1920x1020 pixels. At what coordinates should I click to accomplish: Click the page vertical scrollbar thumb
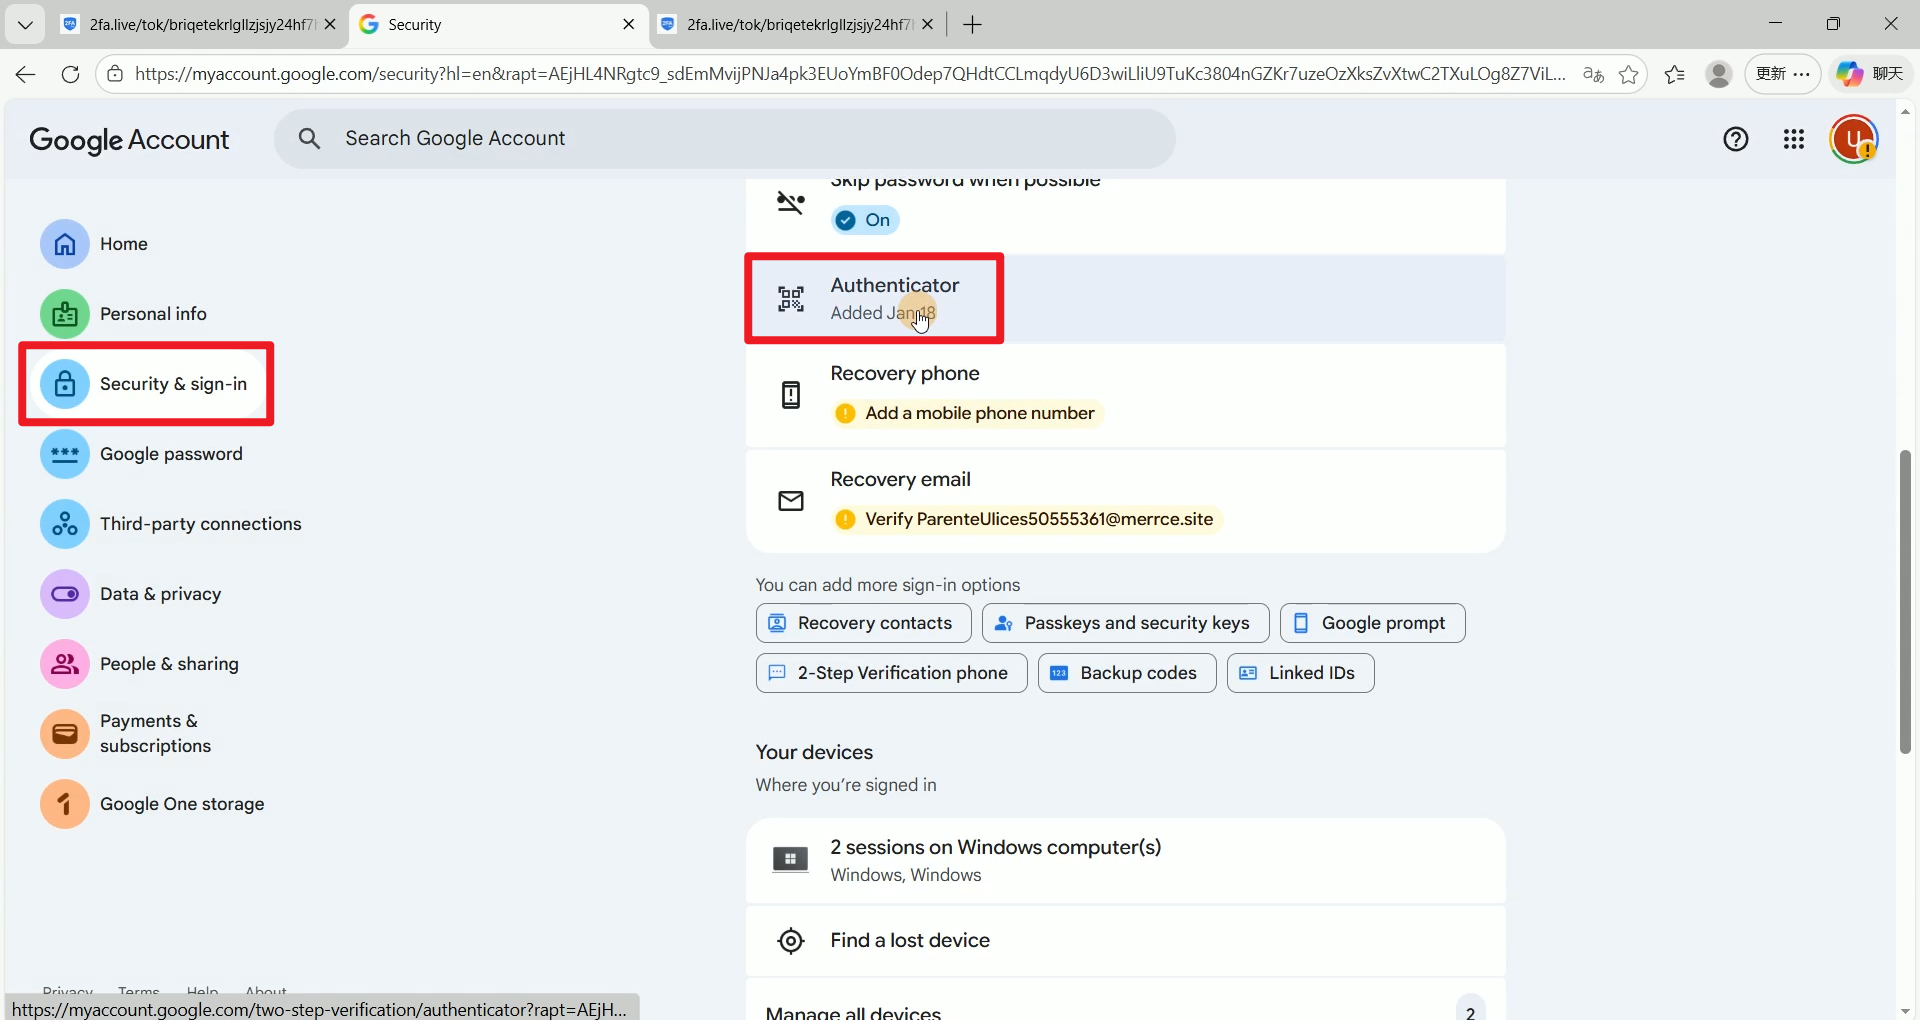1905,600
